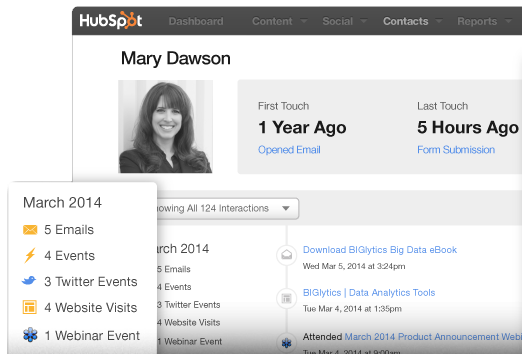Expand the Content dropdown arrow
Screen dimensions: 528x361
[304, 21]
